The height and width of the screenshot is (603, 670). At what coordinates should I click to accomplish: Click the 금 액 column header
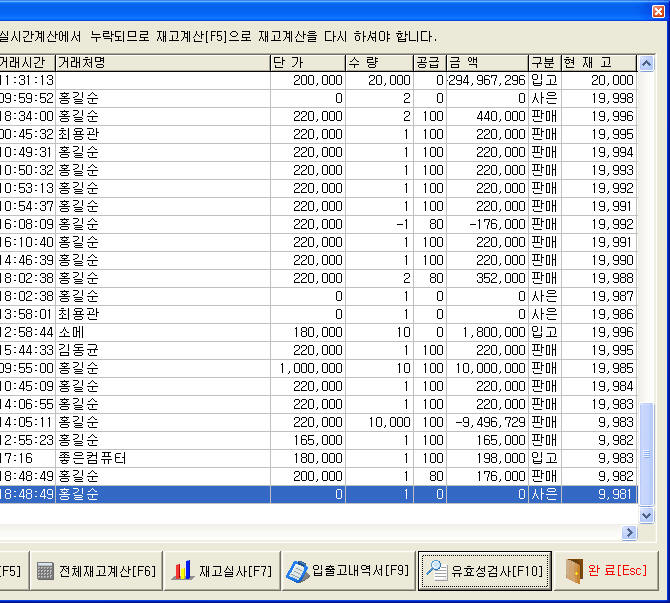[487, 63]
